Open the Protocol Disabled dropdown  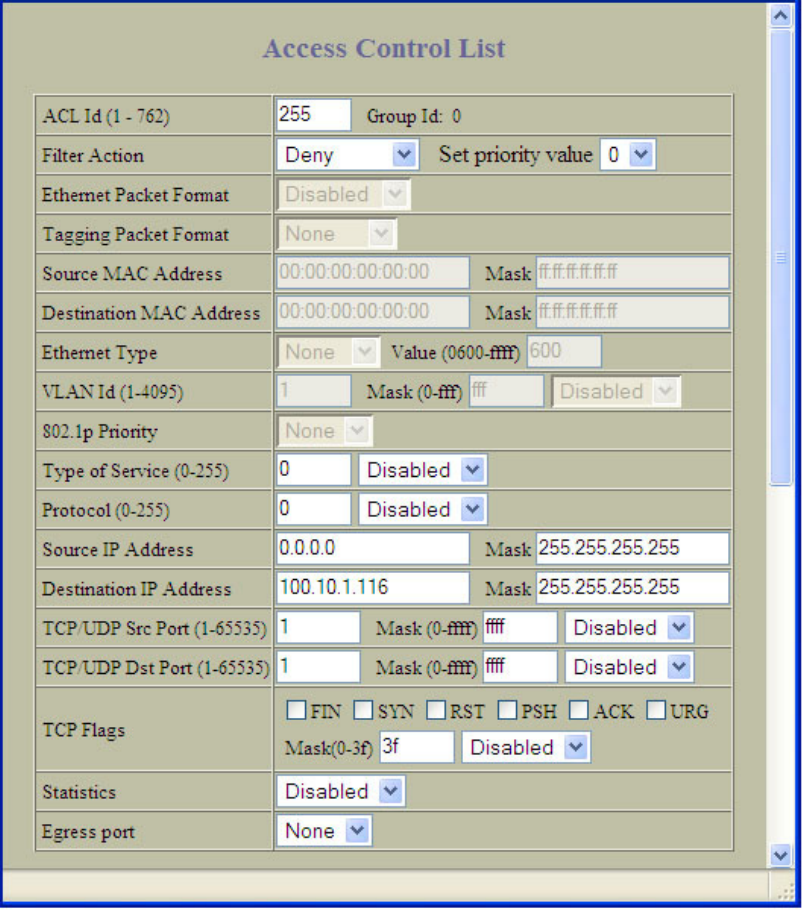(423, 510)
